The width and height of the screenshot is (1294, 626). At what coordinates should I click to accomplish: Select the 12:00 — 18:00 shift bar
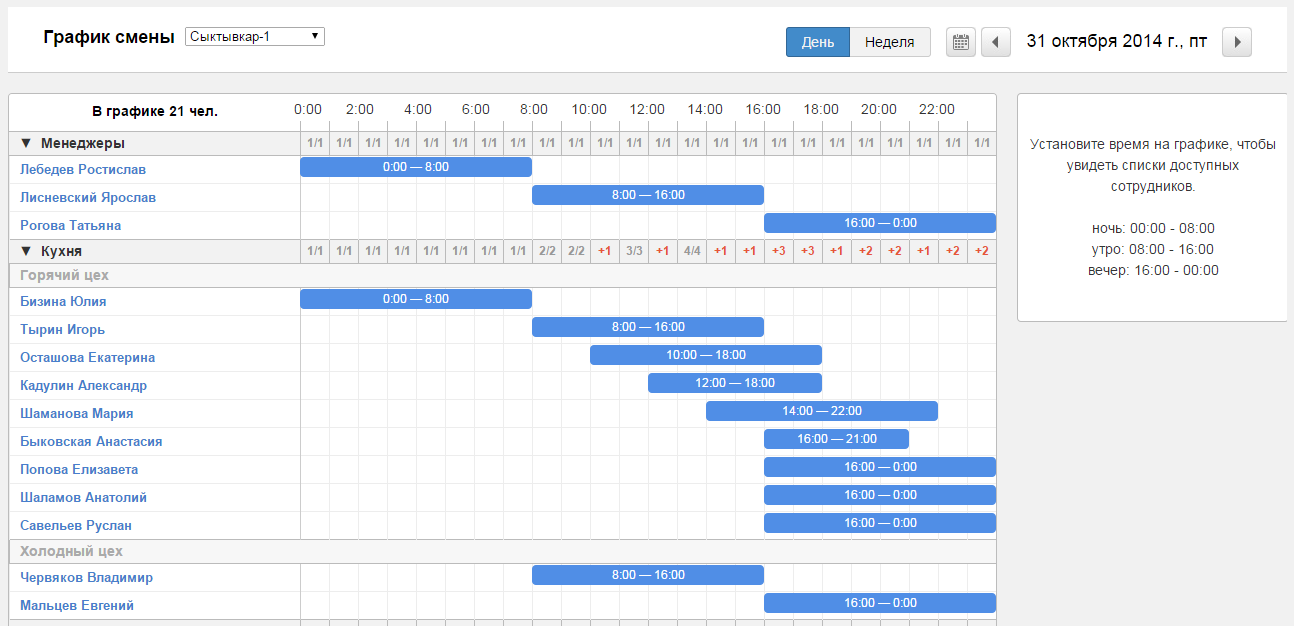[x=735, y=383]
